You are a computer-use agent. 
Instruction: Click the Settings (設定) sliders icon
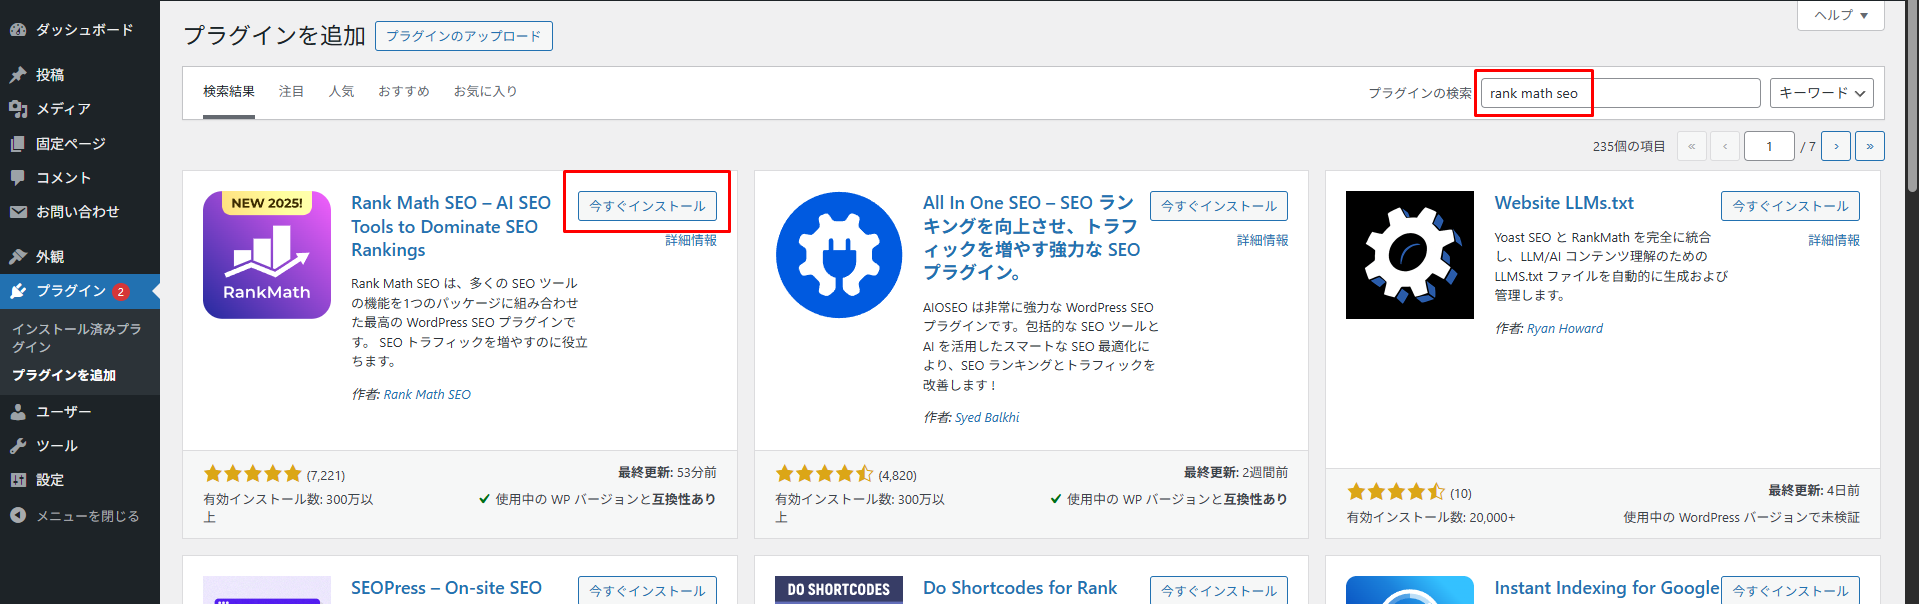pos(18,480)
